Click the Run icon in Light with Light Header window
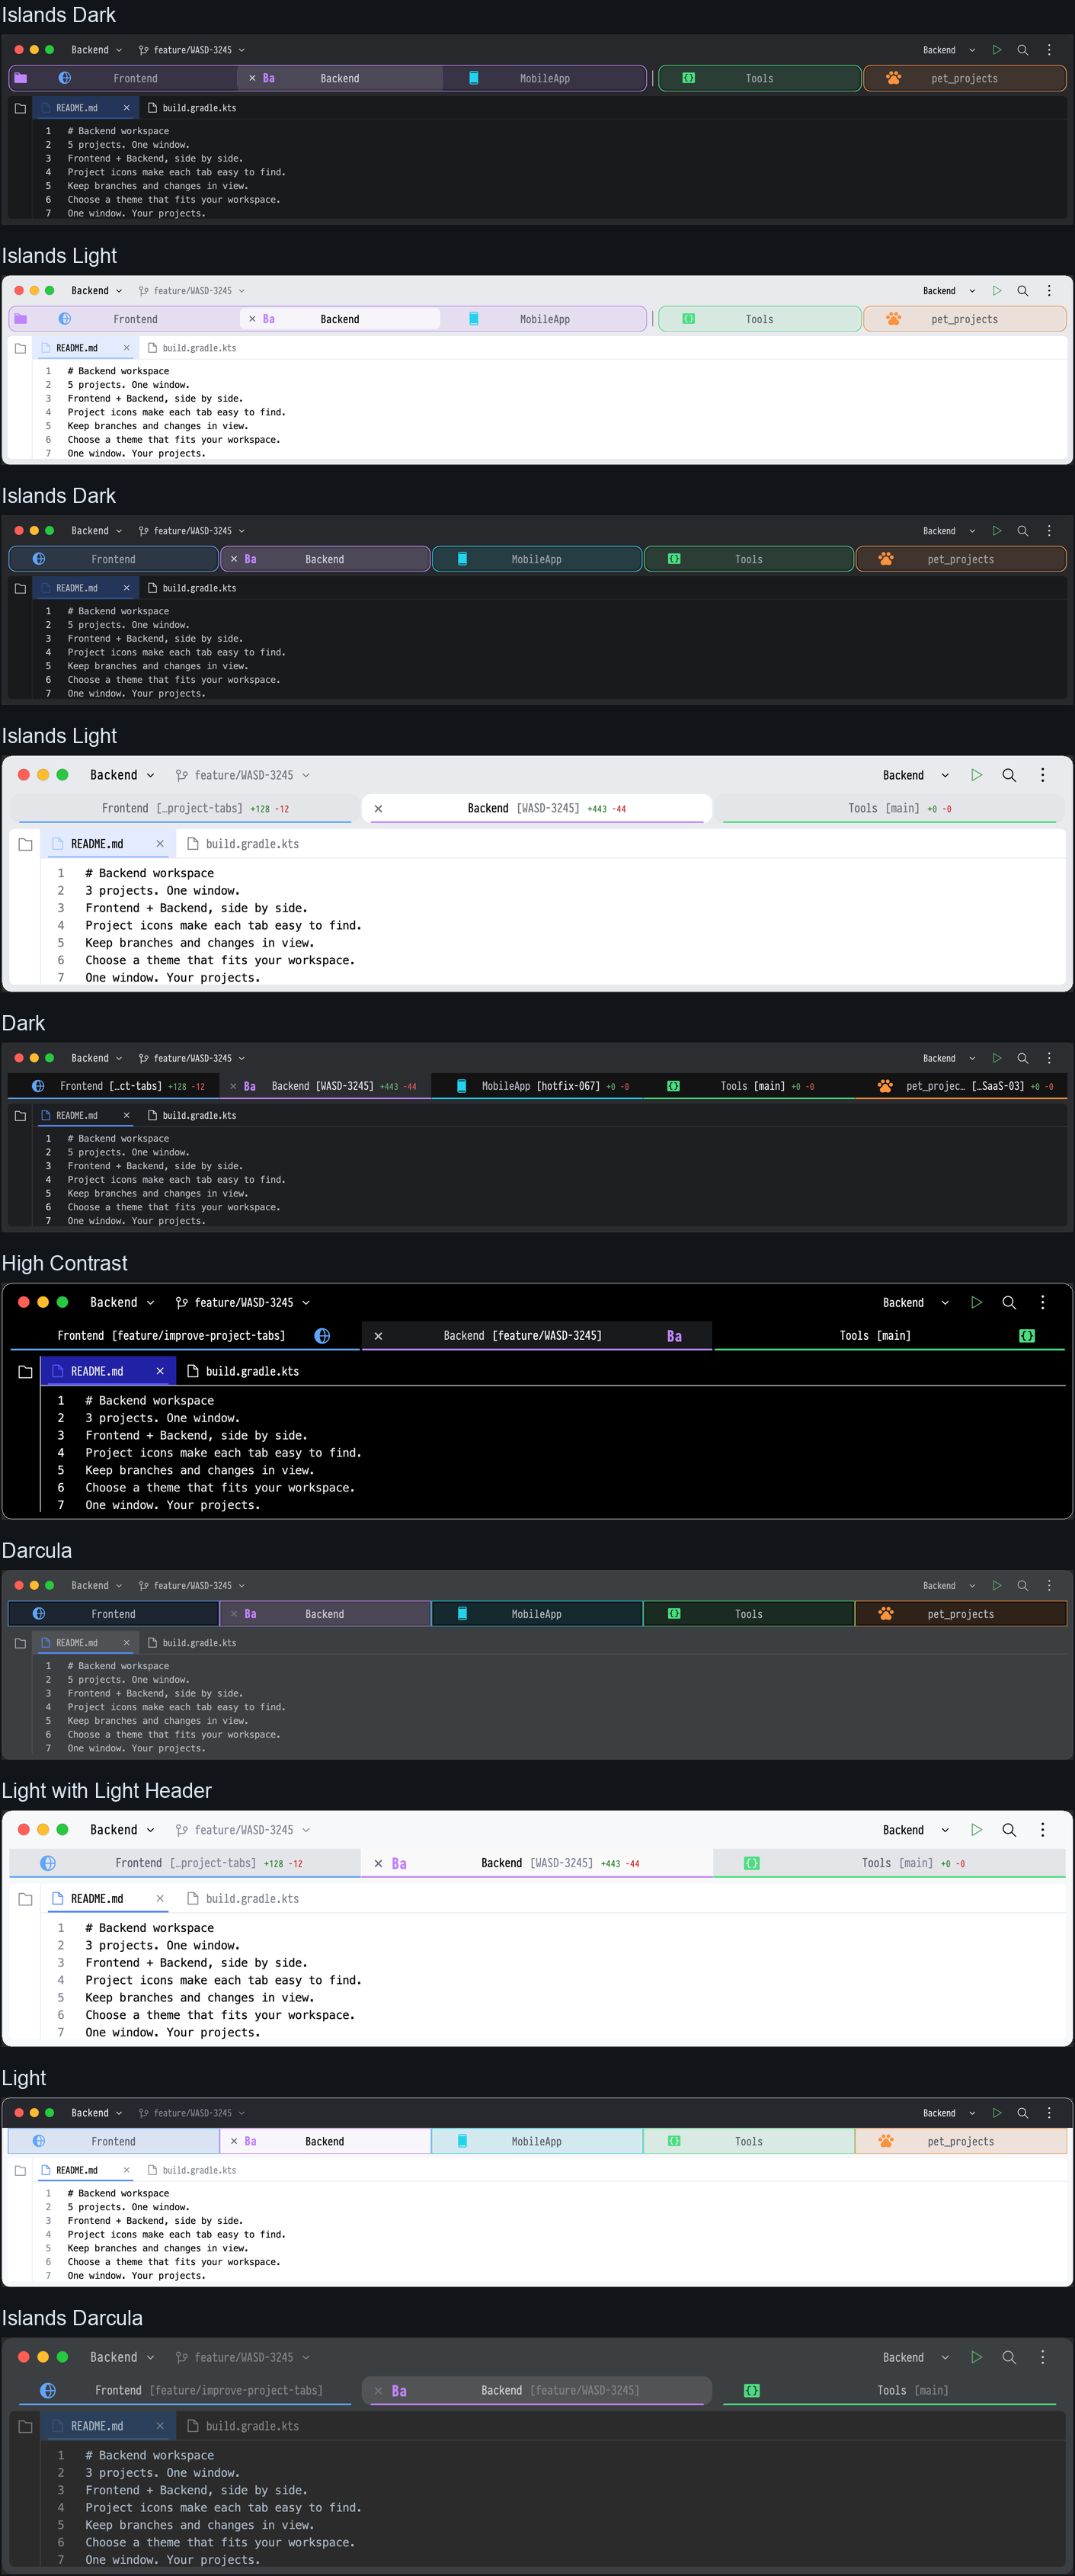 click(976, 1829)
